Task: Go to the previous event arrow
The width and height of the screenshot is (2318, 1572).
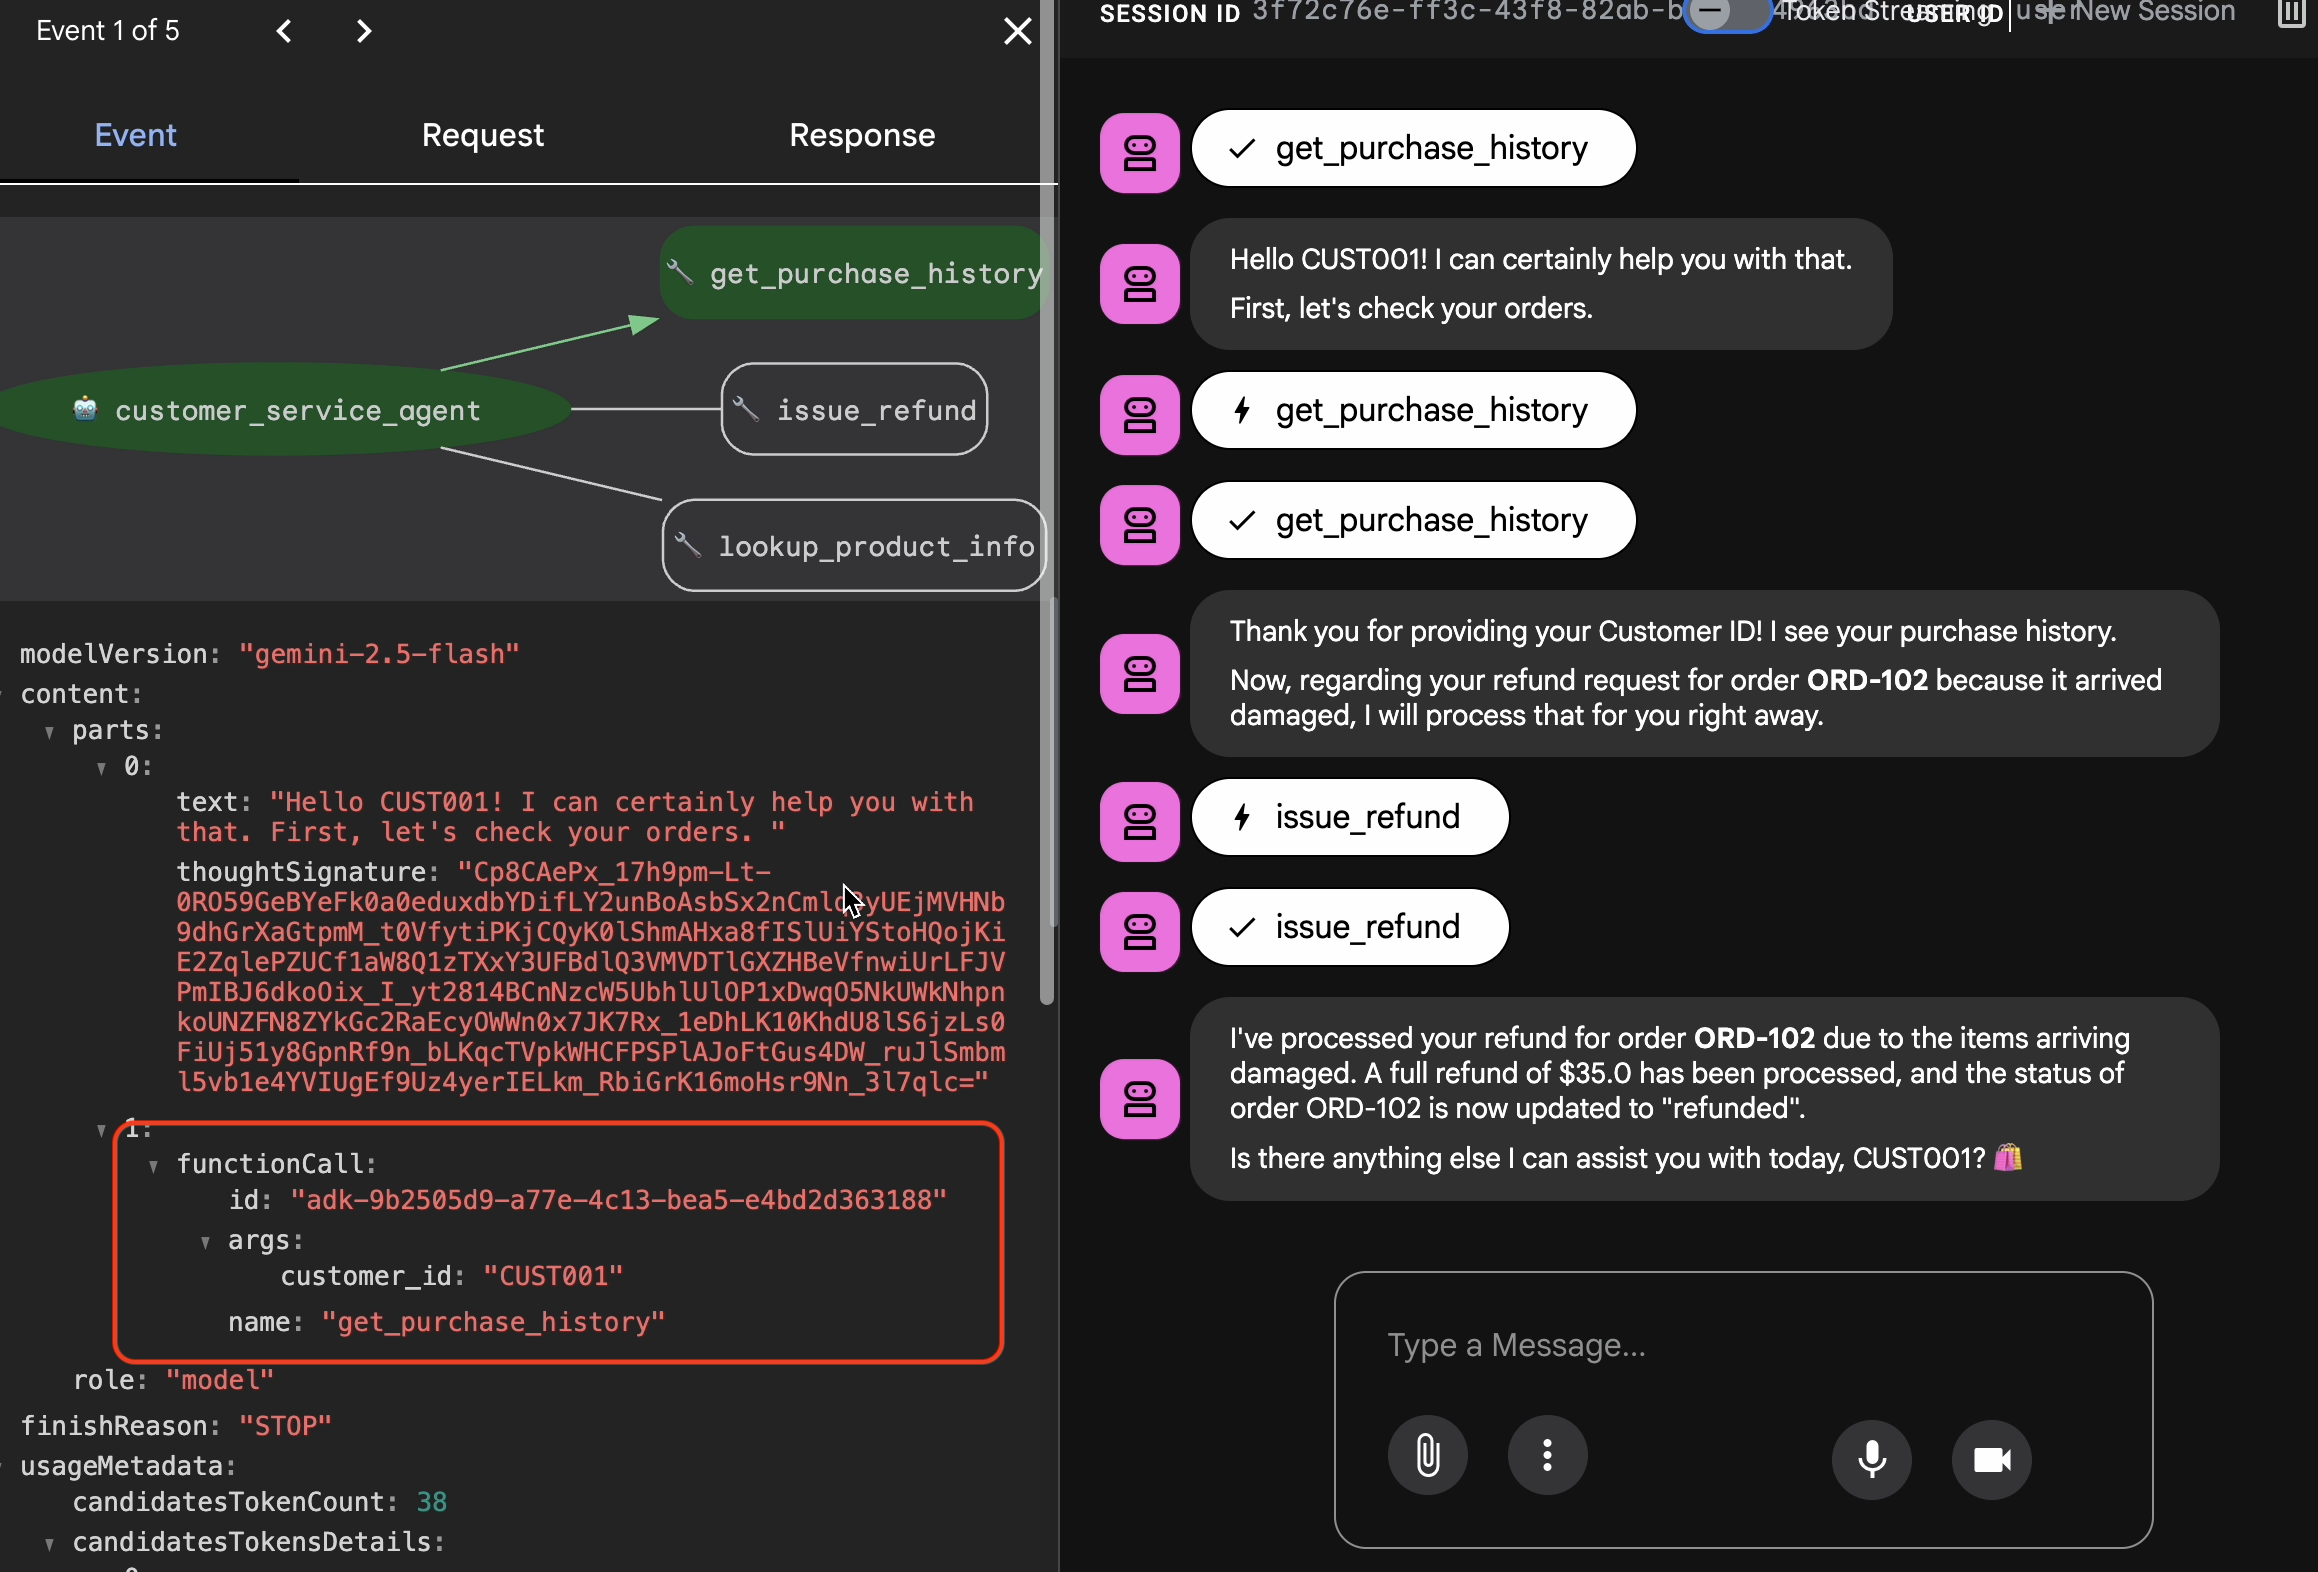Action: click(284, 32)
